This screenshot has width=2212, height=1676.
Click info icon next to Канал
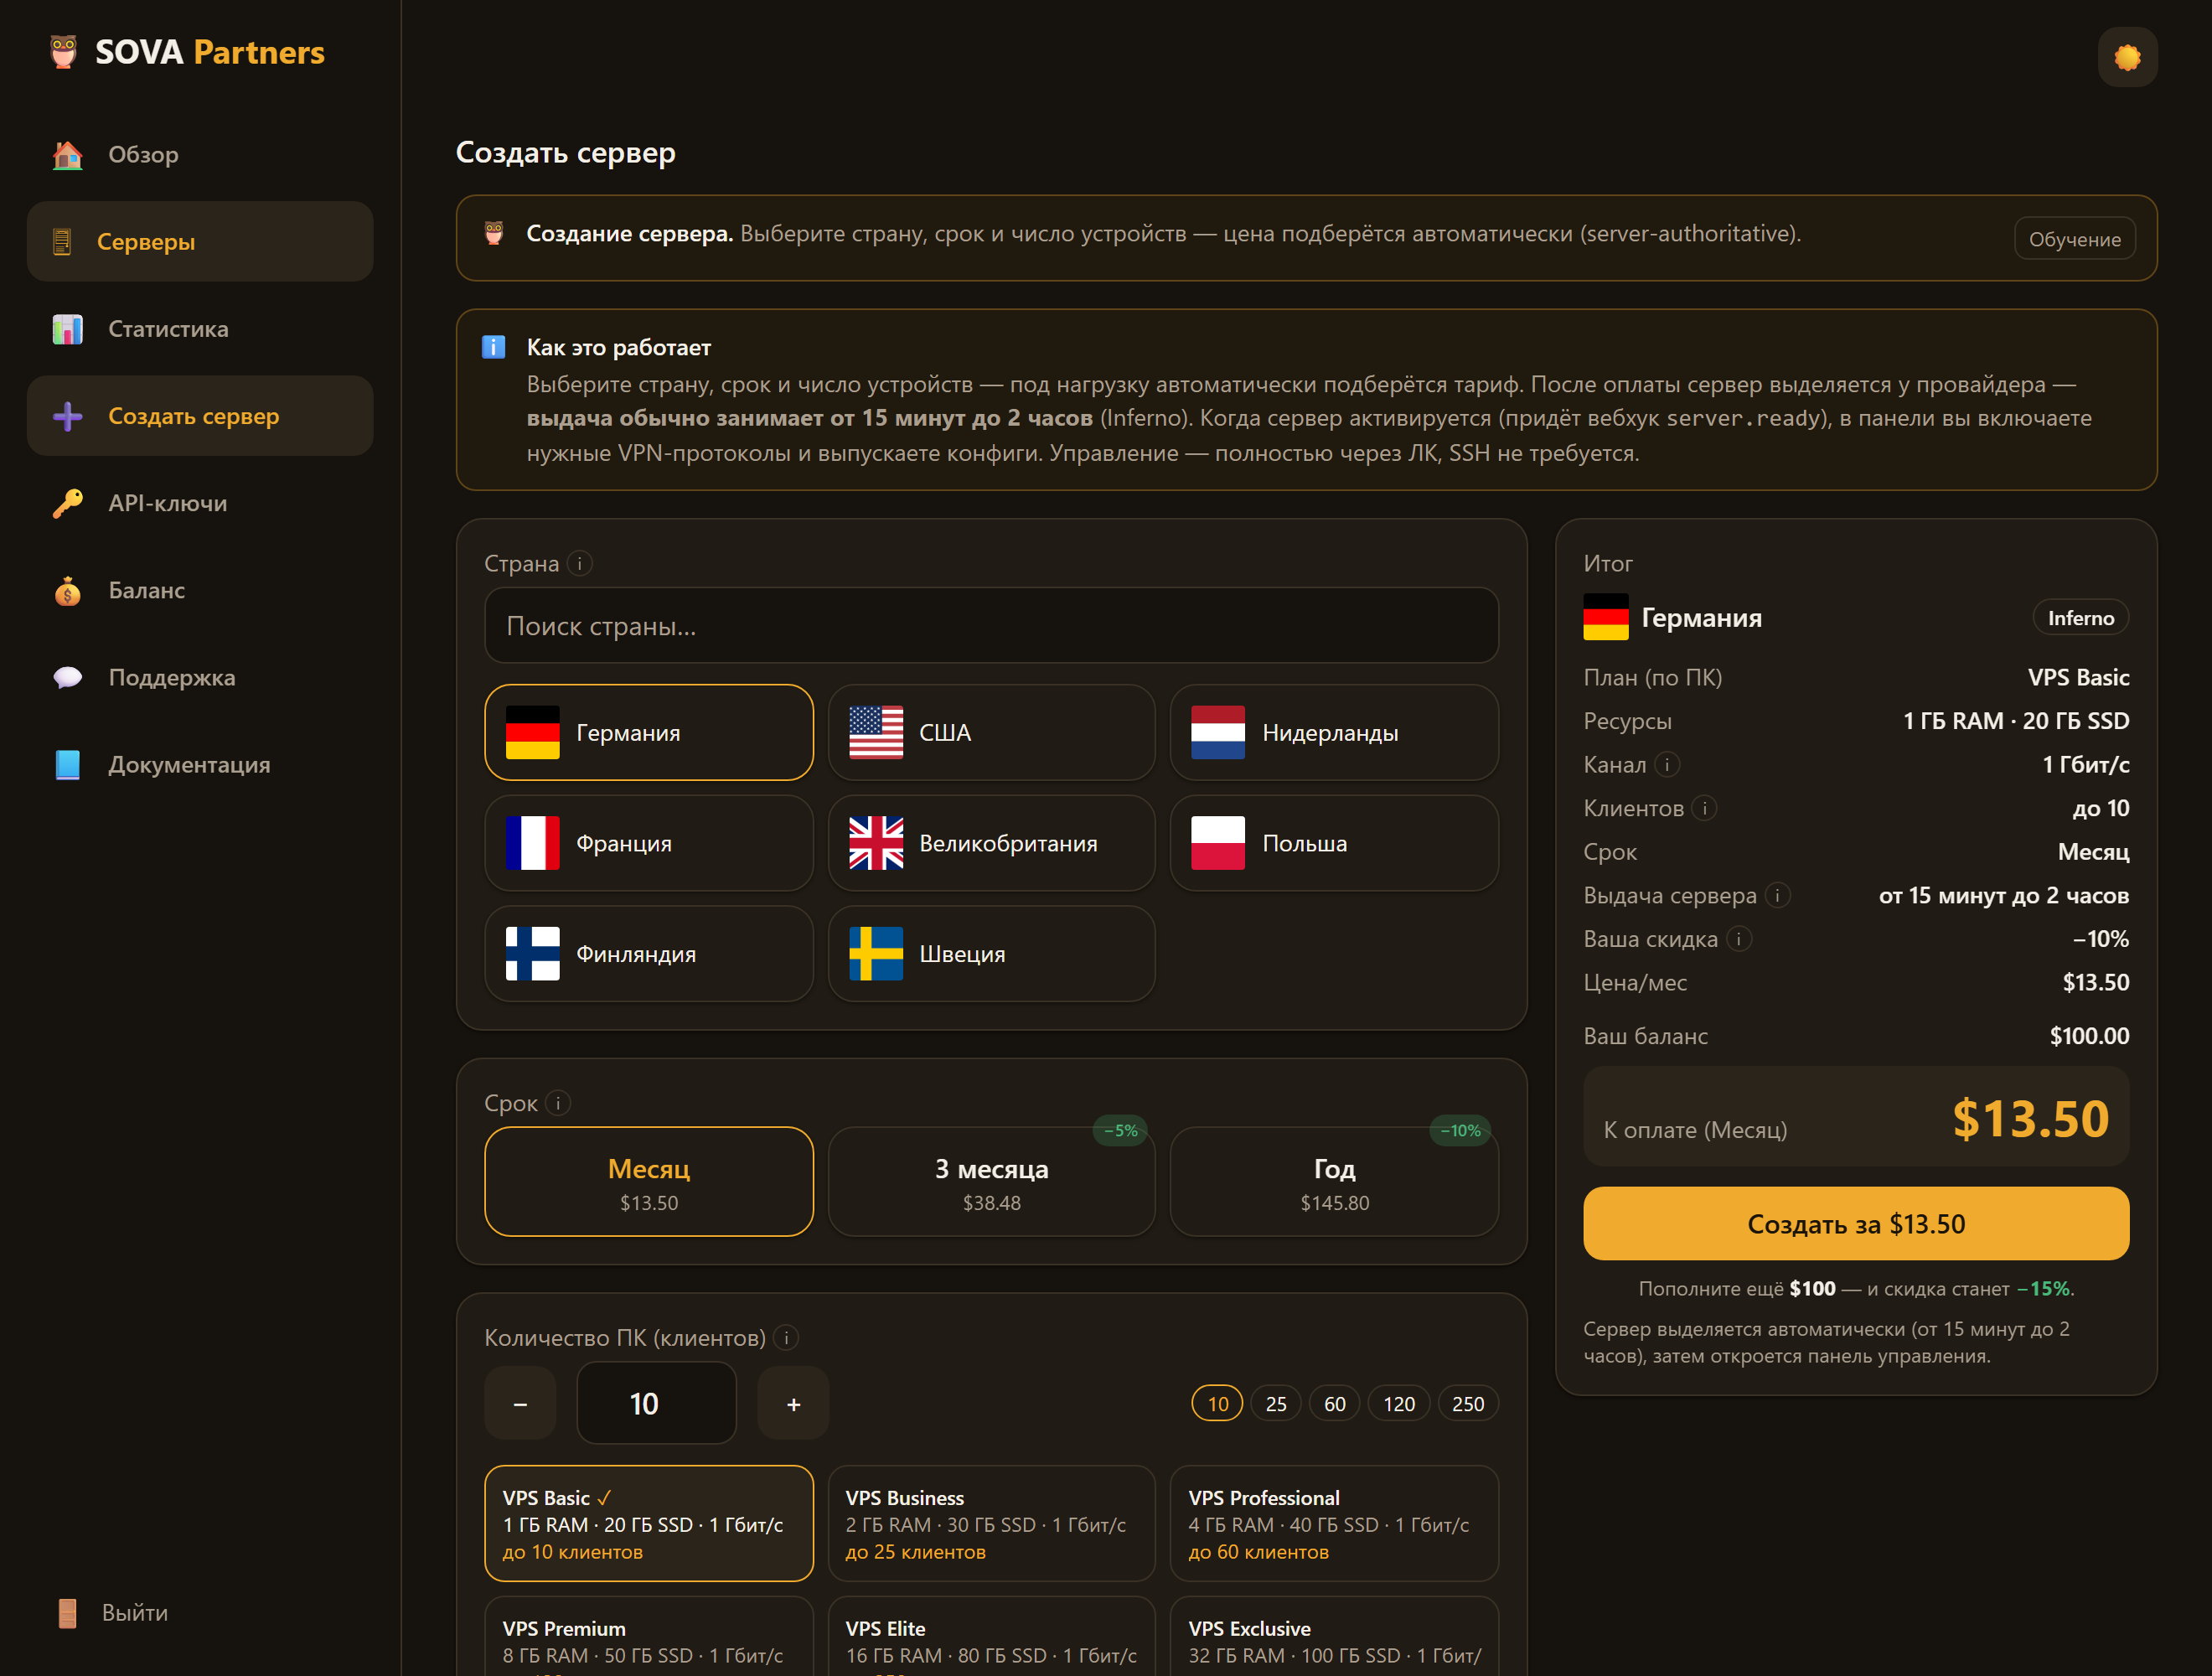1667,764
